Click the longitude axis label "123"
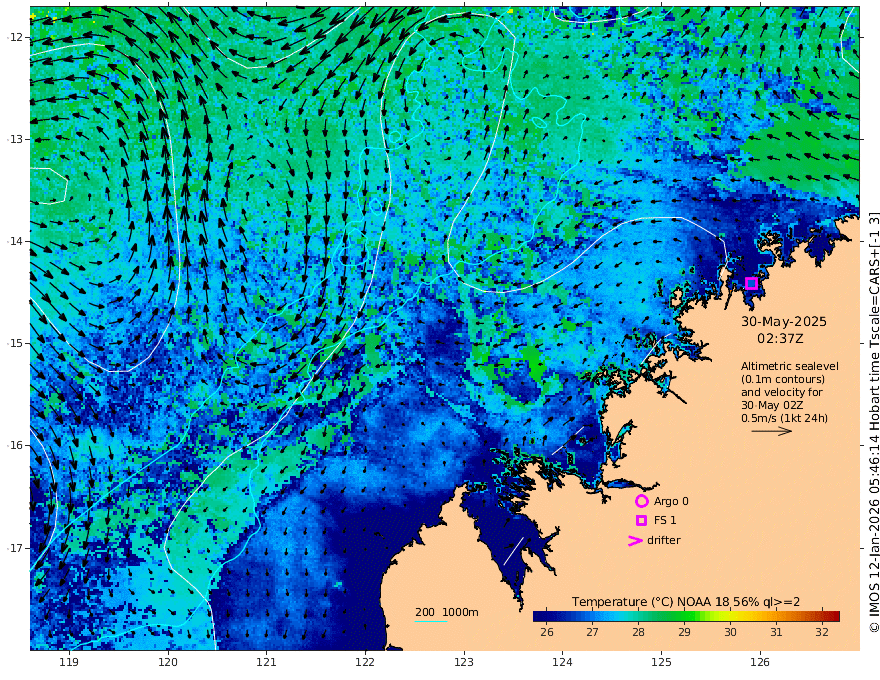 point(464,663)
